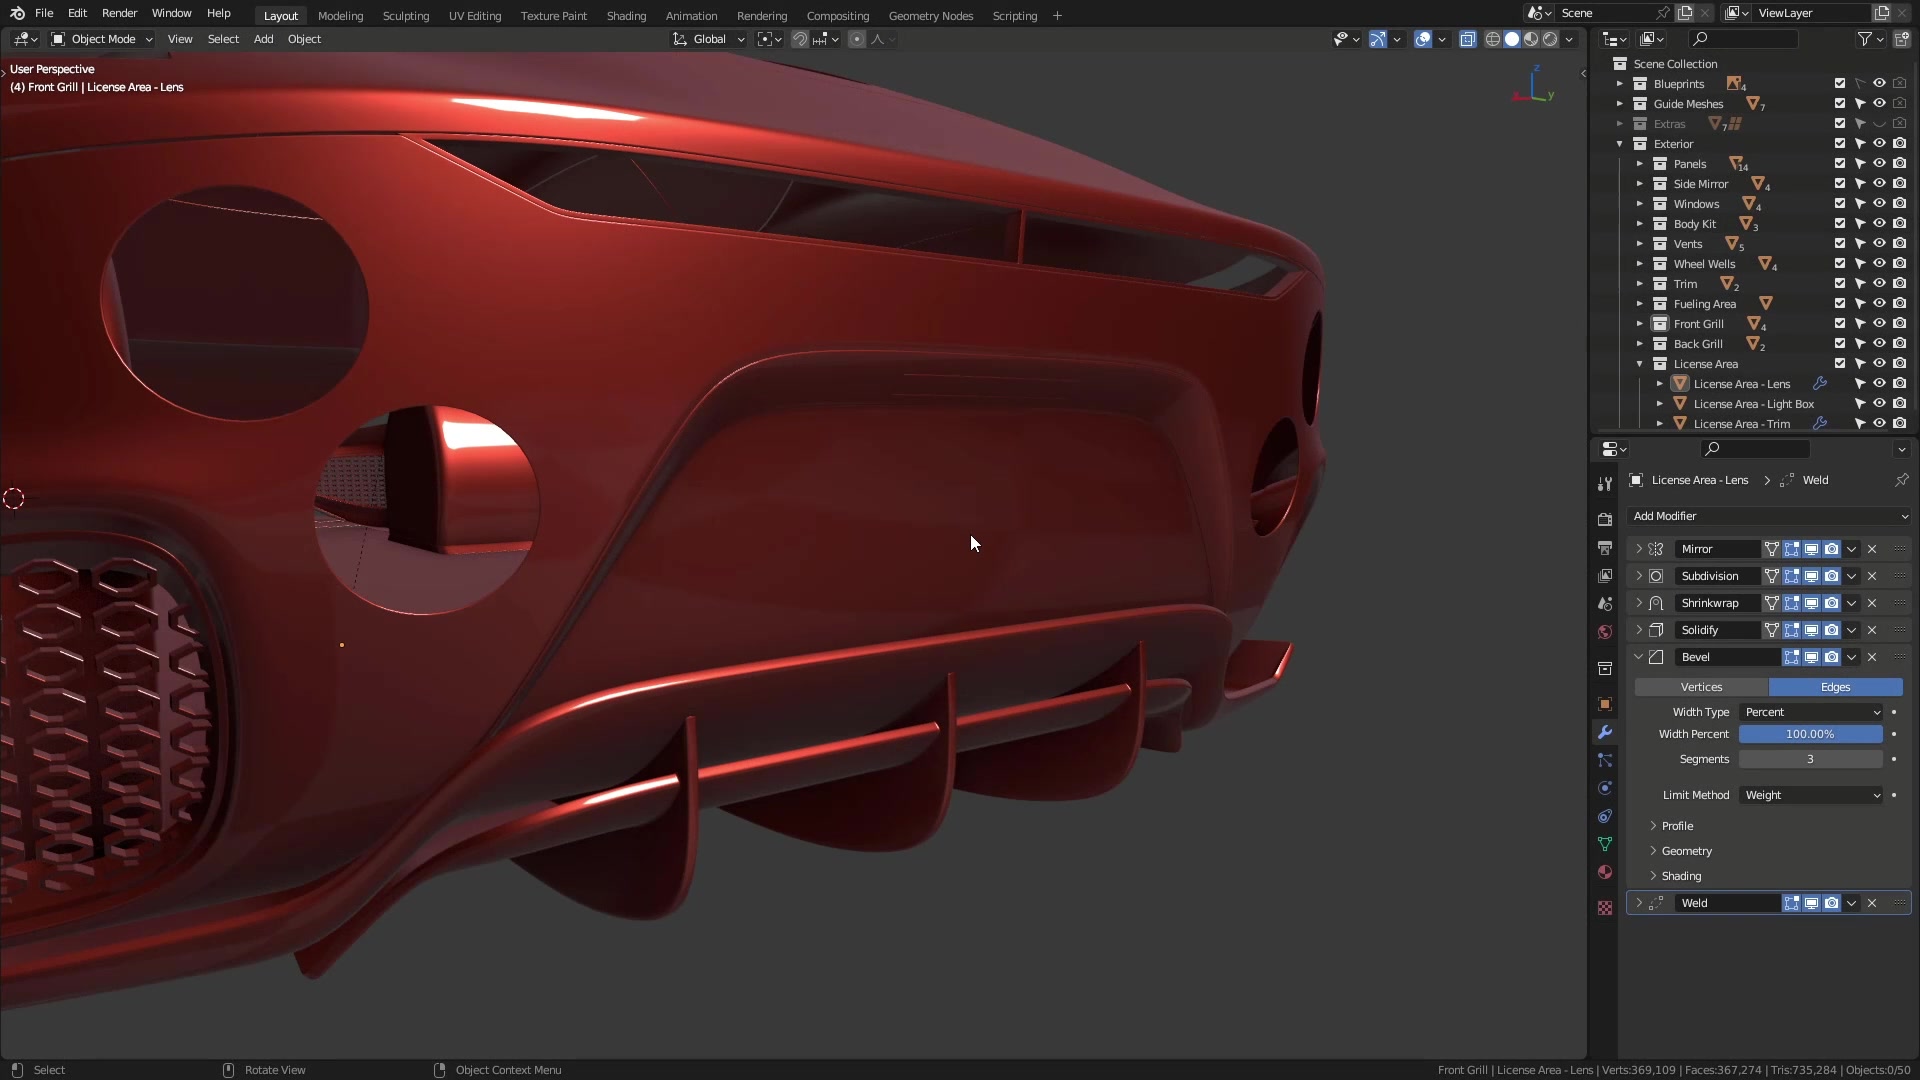The image size is (1920, 1080).
Task: Remove the Mirror modifier
Action: coord(1872,549)
